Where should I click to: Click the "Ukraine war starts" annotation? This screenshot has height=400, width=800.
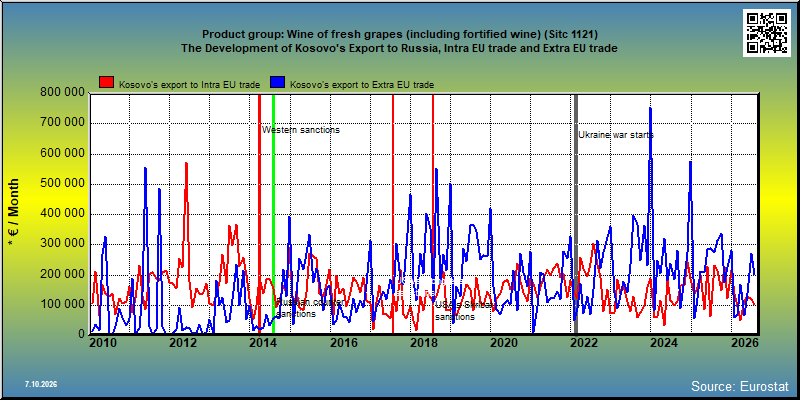[x=616, y=135]
